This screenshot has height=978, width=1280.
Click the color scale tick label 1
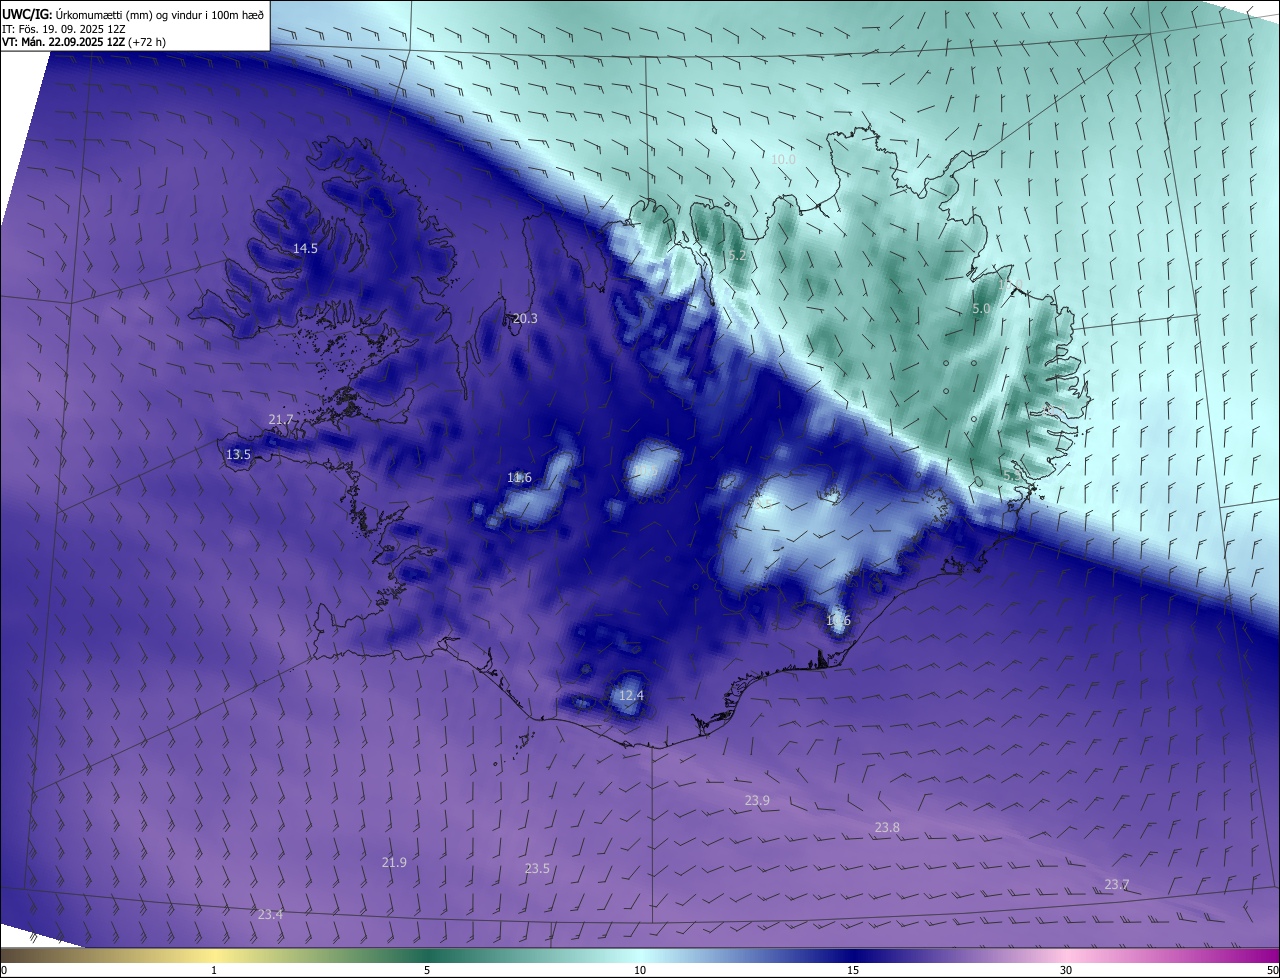pos(214,970)
